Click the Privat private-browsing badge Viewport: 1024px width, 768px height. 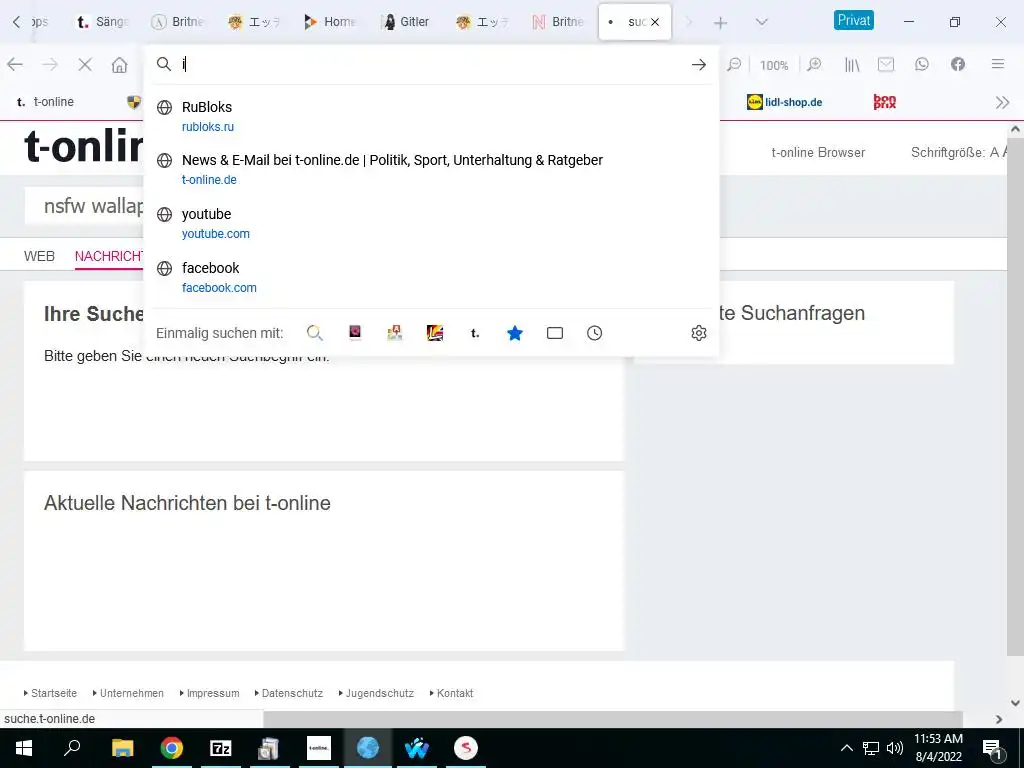click(854, 20)
